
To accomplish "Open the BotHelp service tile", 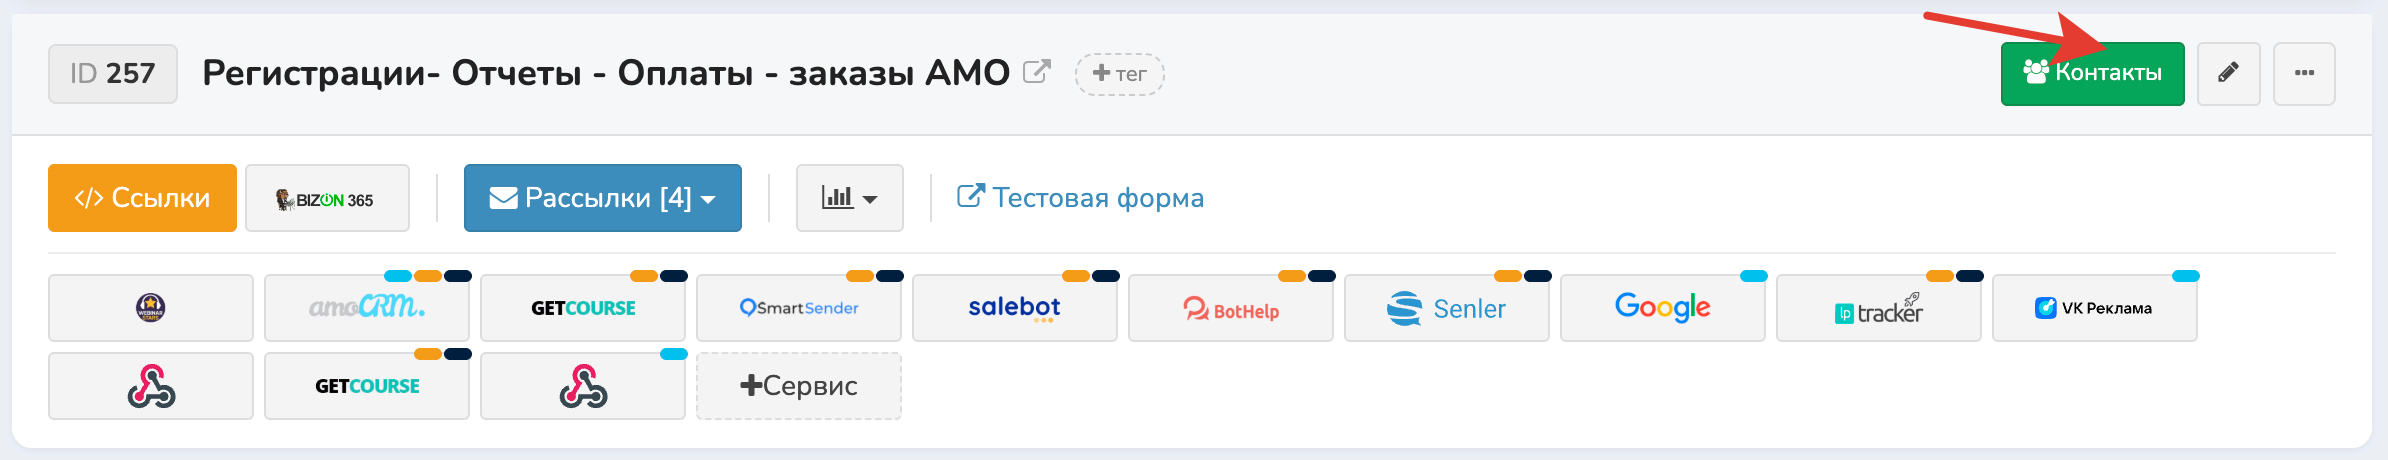I will coord(1231,308).
